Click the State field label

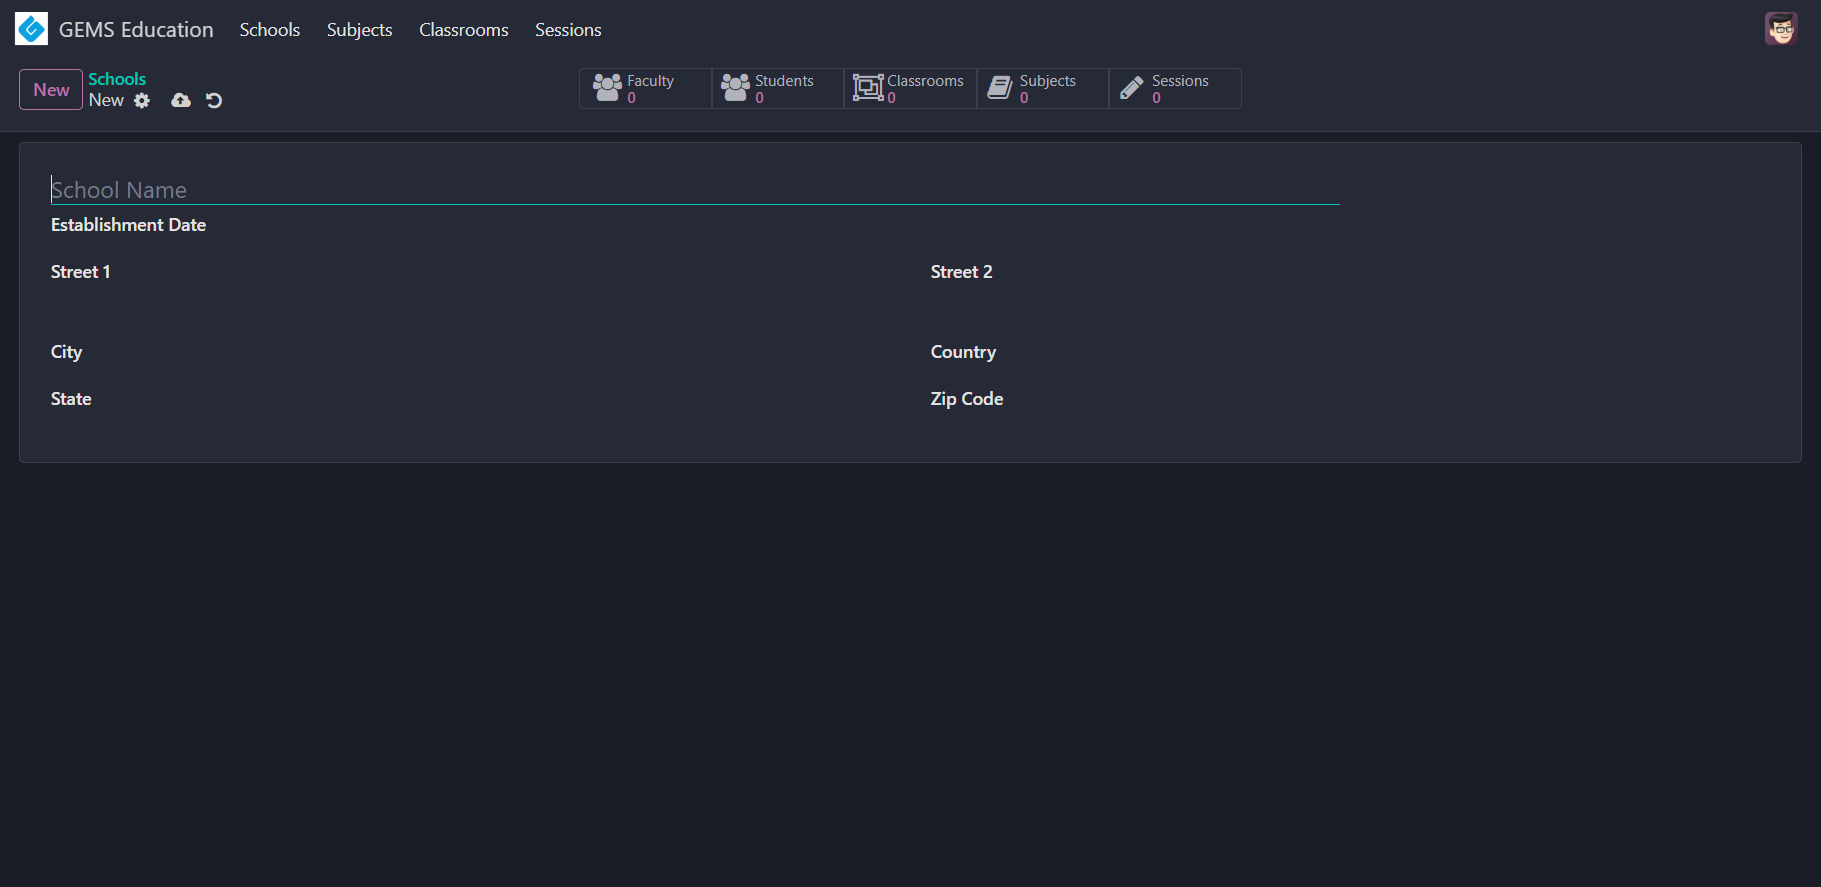71,399
